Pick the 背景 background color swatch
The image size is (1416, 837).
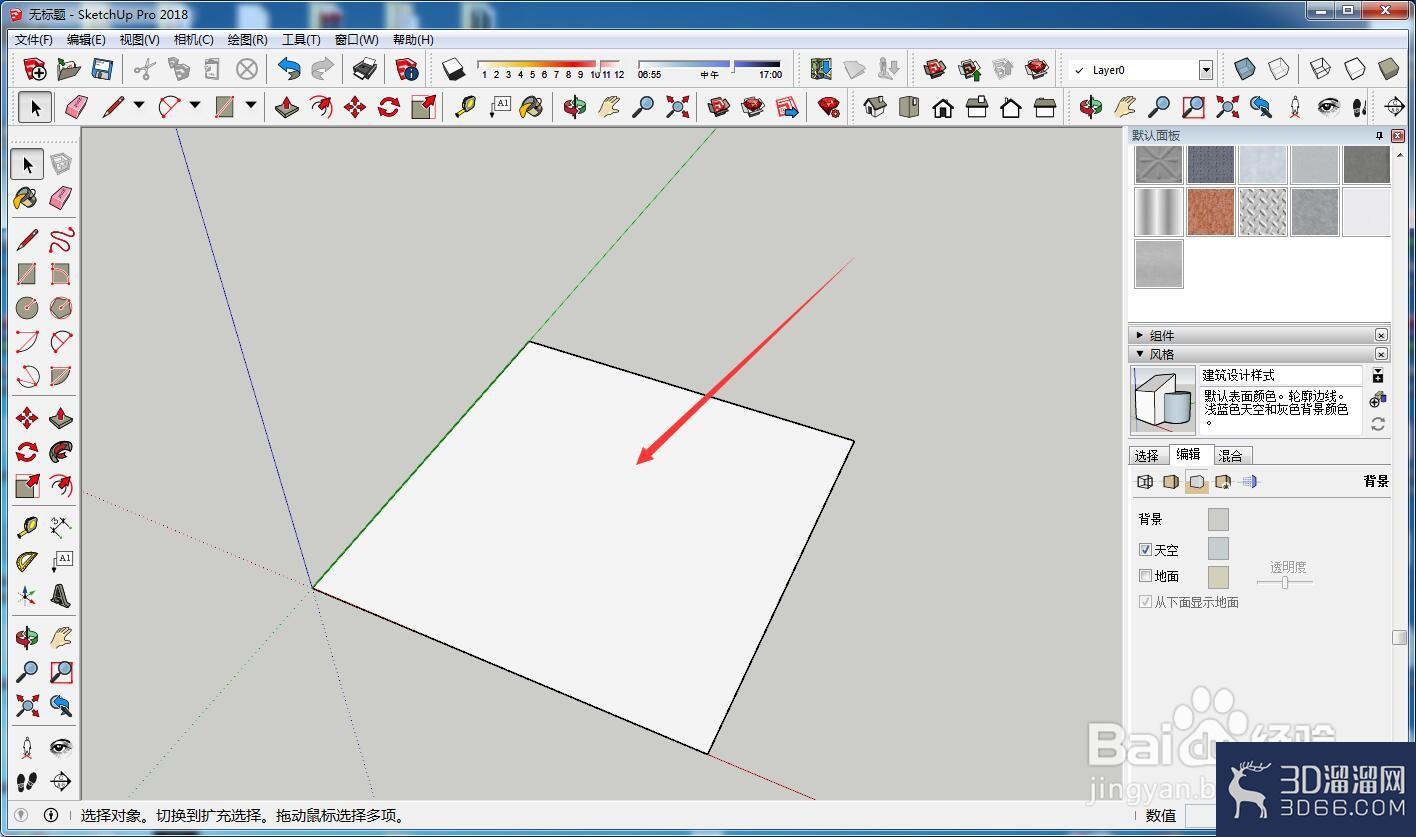pyautogui.click(x=1218, y=519)
